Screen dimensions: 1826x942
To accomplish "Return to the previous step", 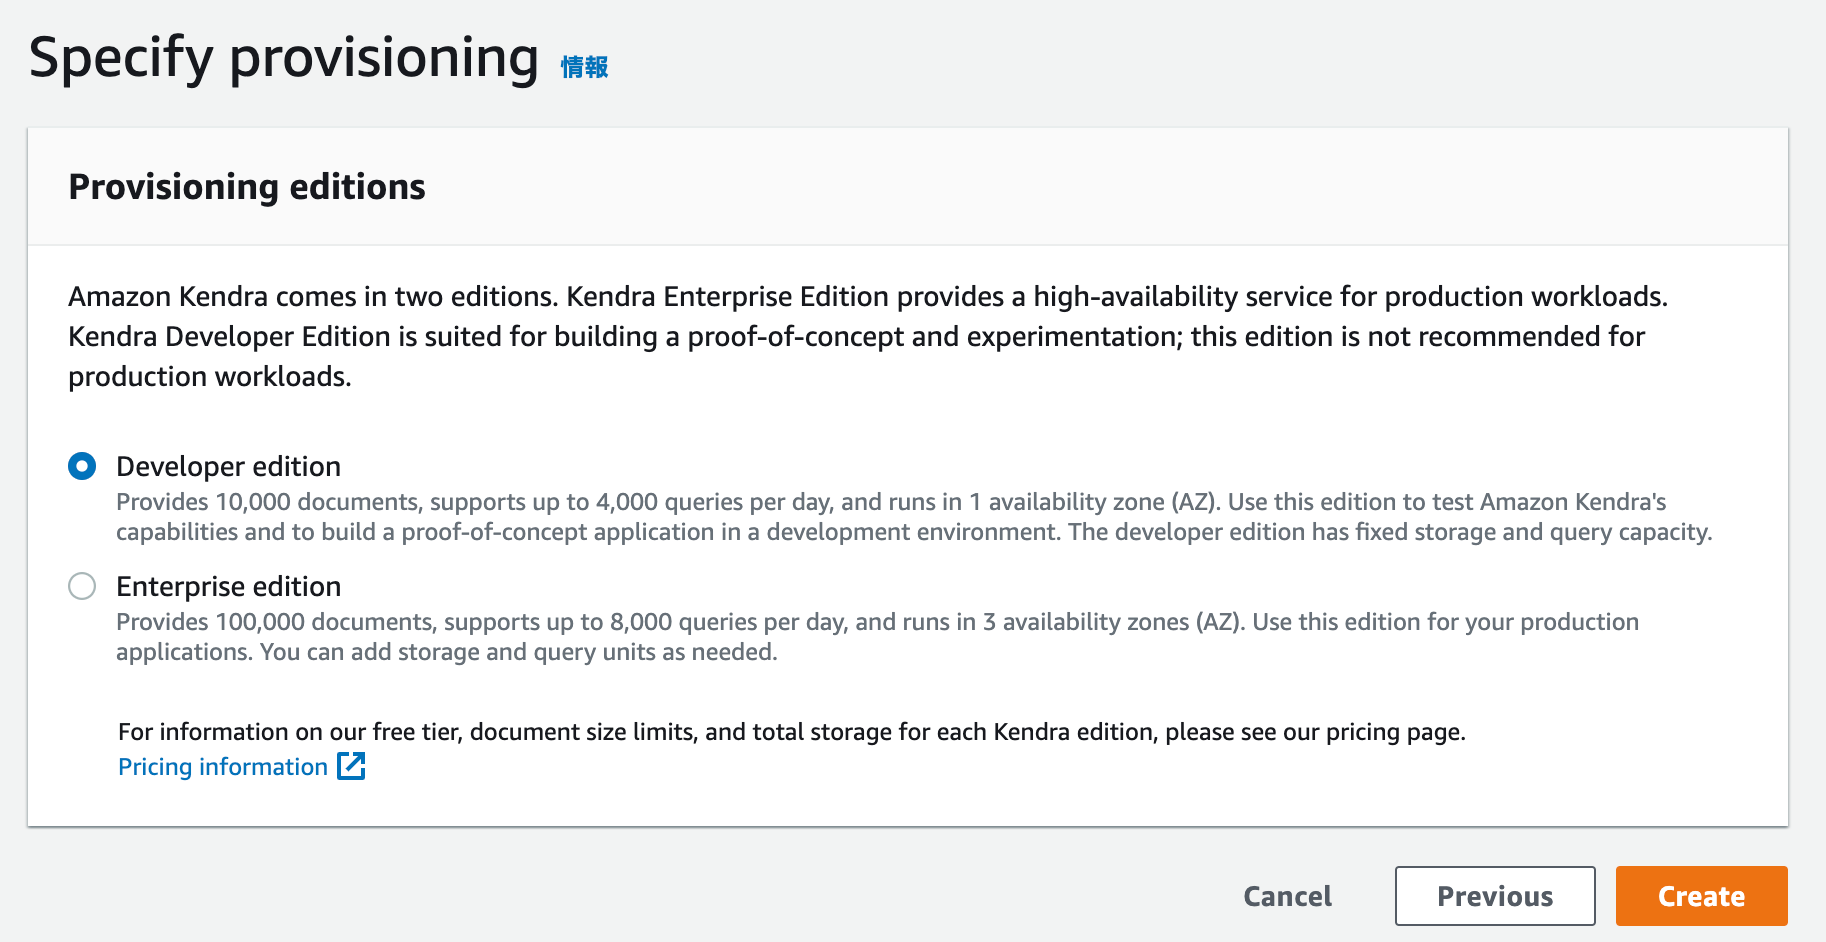I will (x=1494, y=895).
